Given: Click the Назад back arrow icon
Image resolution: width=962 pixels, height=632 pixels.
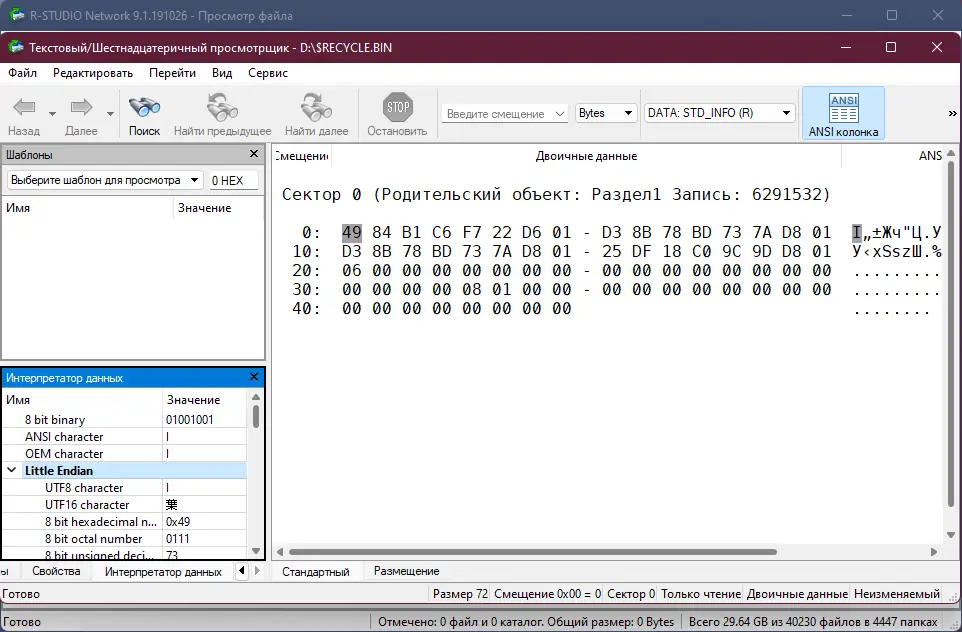Looking at the screenshot, I should 24,107.
